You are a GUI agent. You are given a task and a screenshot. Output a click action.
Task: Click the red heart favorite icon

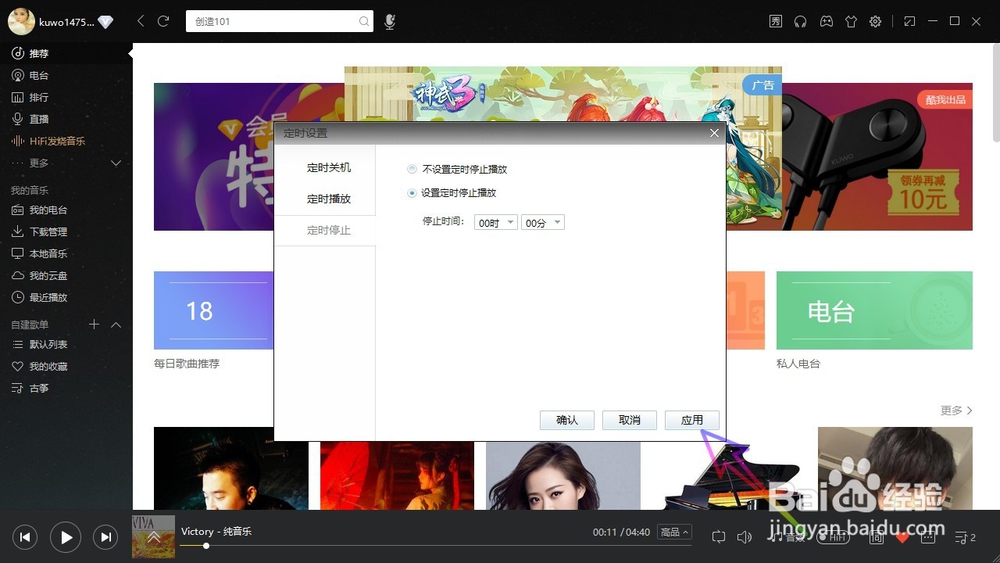(902, 538)
